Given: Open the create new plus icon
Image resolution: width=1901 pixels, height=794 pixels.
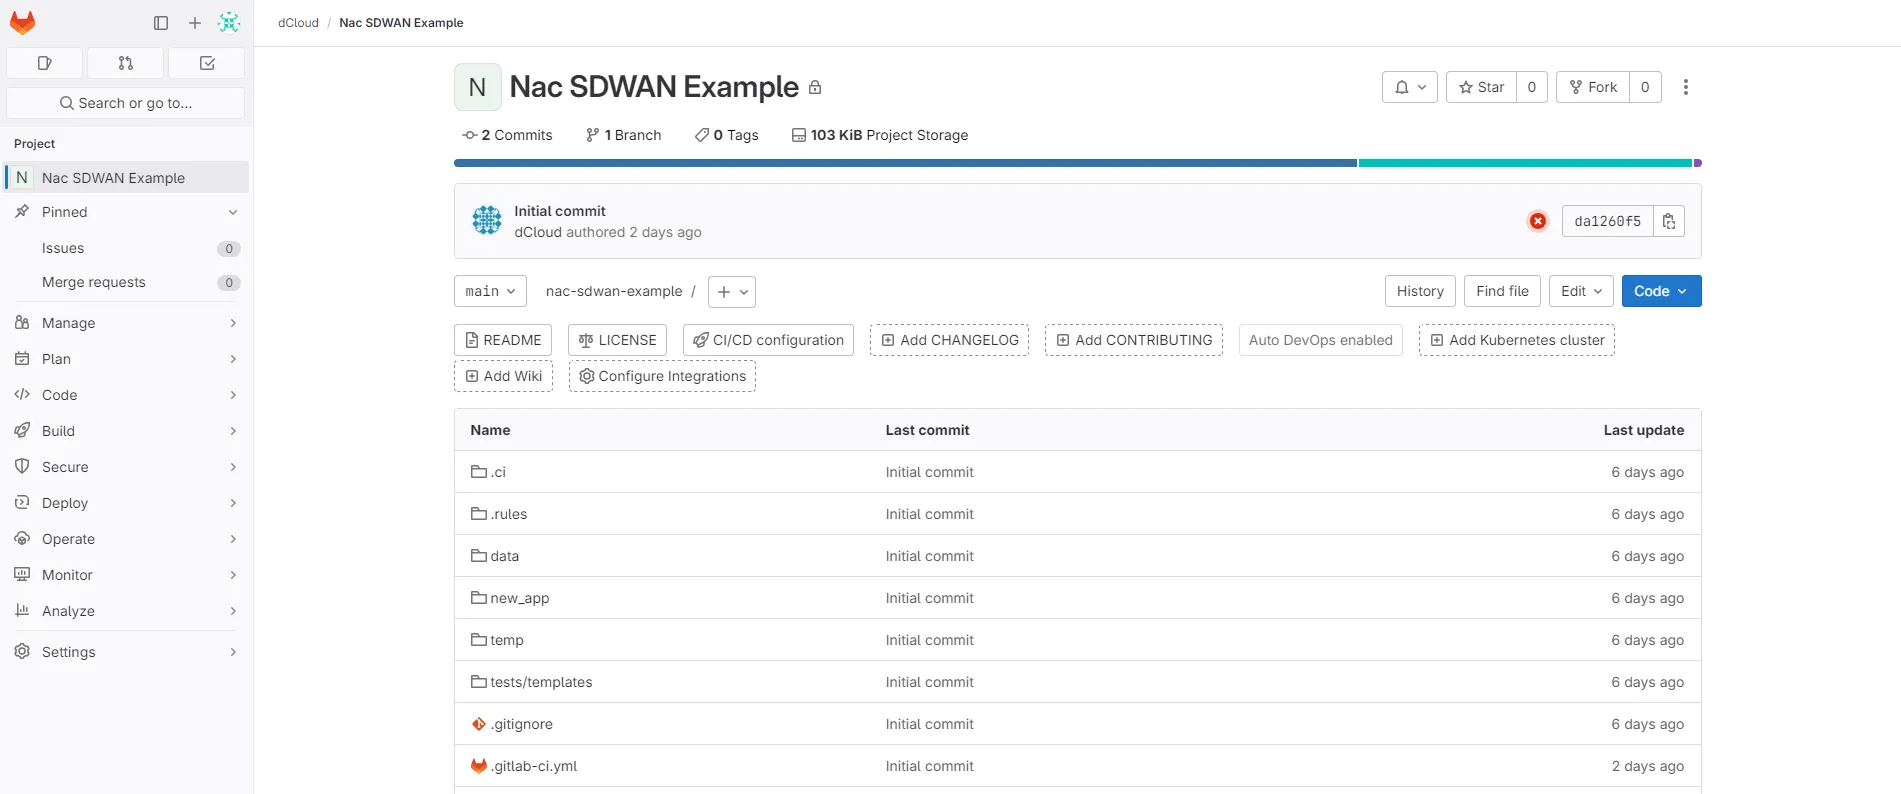Looking at the screenshot, I should tap(195, 23).
